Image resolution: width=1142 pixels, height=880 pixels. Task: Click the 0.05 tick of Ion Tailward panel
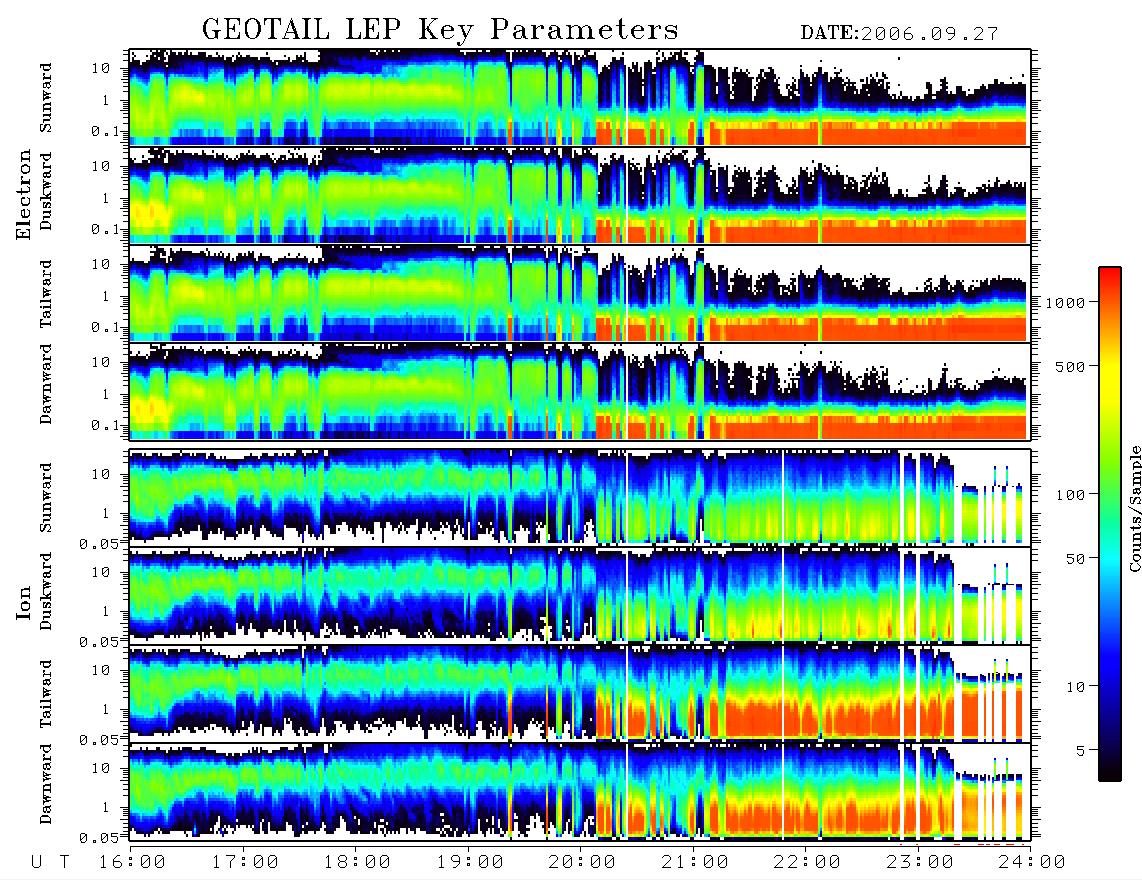pyautogui.click(x=100, y=739)
